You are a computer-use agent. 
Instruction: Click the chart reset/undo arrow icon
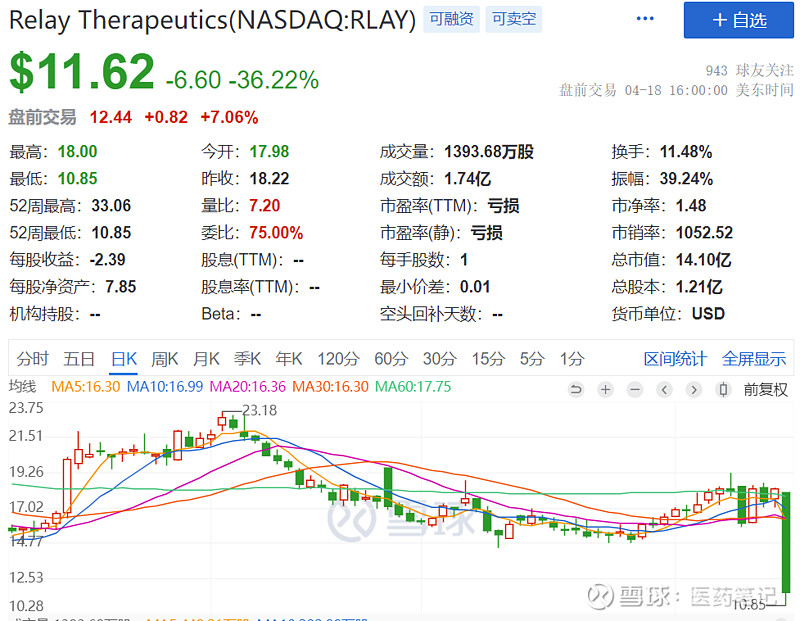tap(576, 390)
